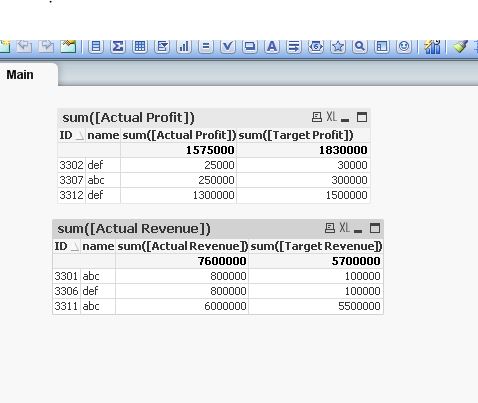The height and width of the screenshot is (403, 478).
Task: Select ID 3311 cell in Revenue table
Action: pos(66,306)
